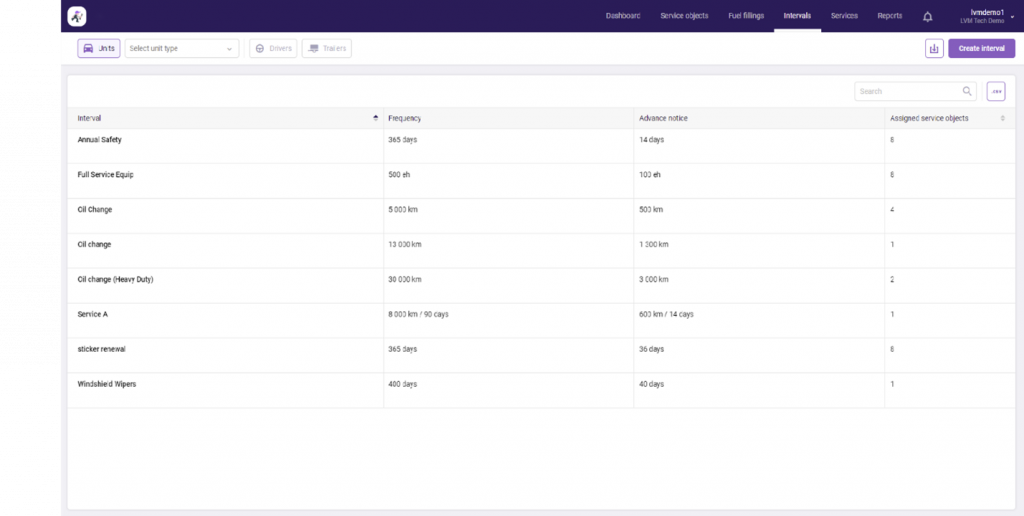This screenshot has width=1024, height=516.
Task: Click the Create interval button
Action: 981,48
